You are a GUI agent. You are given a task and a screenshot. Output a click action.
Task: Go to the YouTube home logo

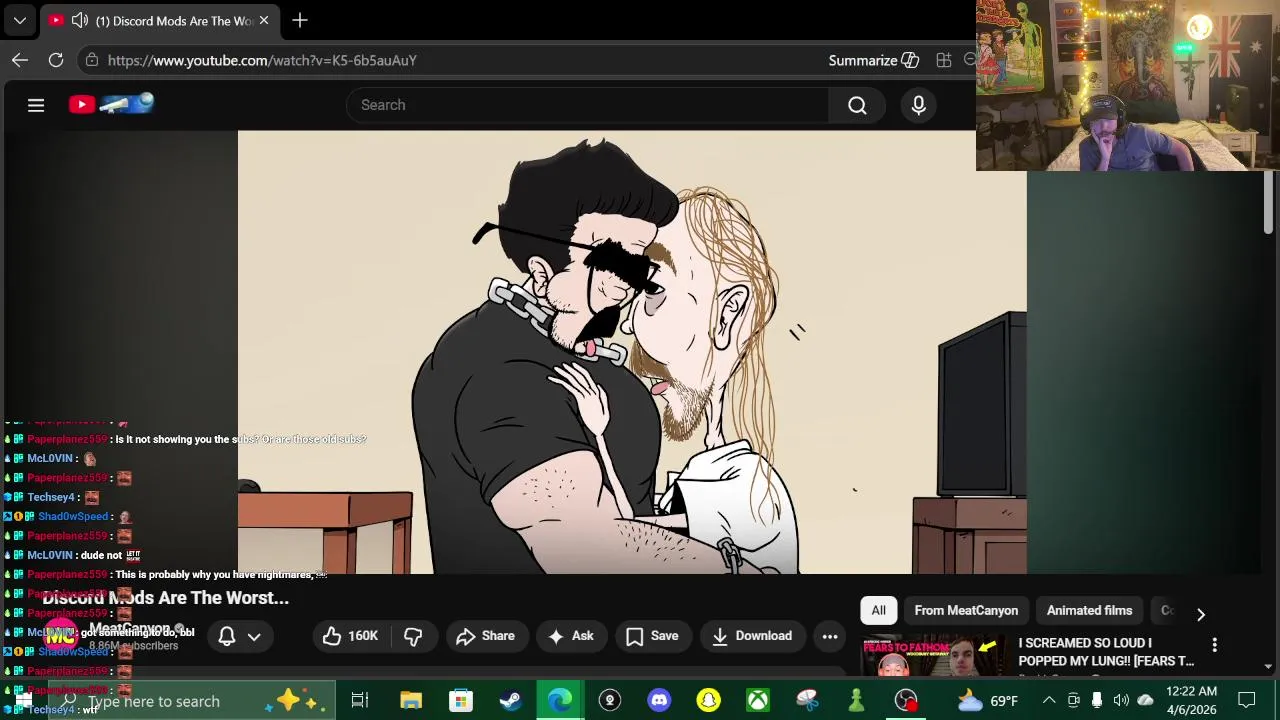111,104
